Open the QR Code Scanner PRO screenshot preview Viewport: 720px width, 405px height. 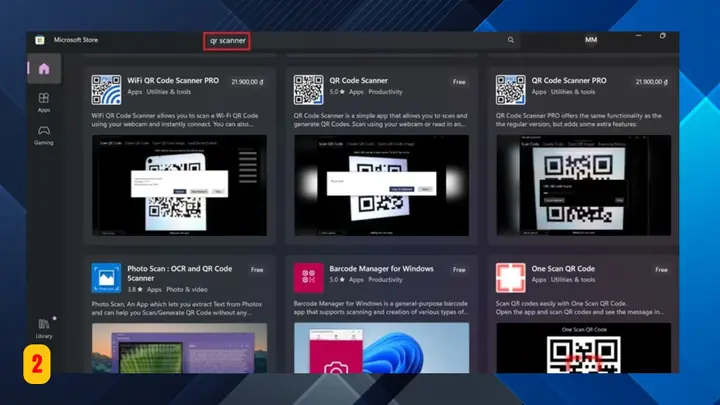pos(584,186)
